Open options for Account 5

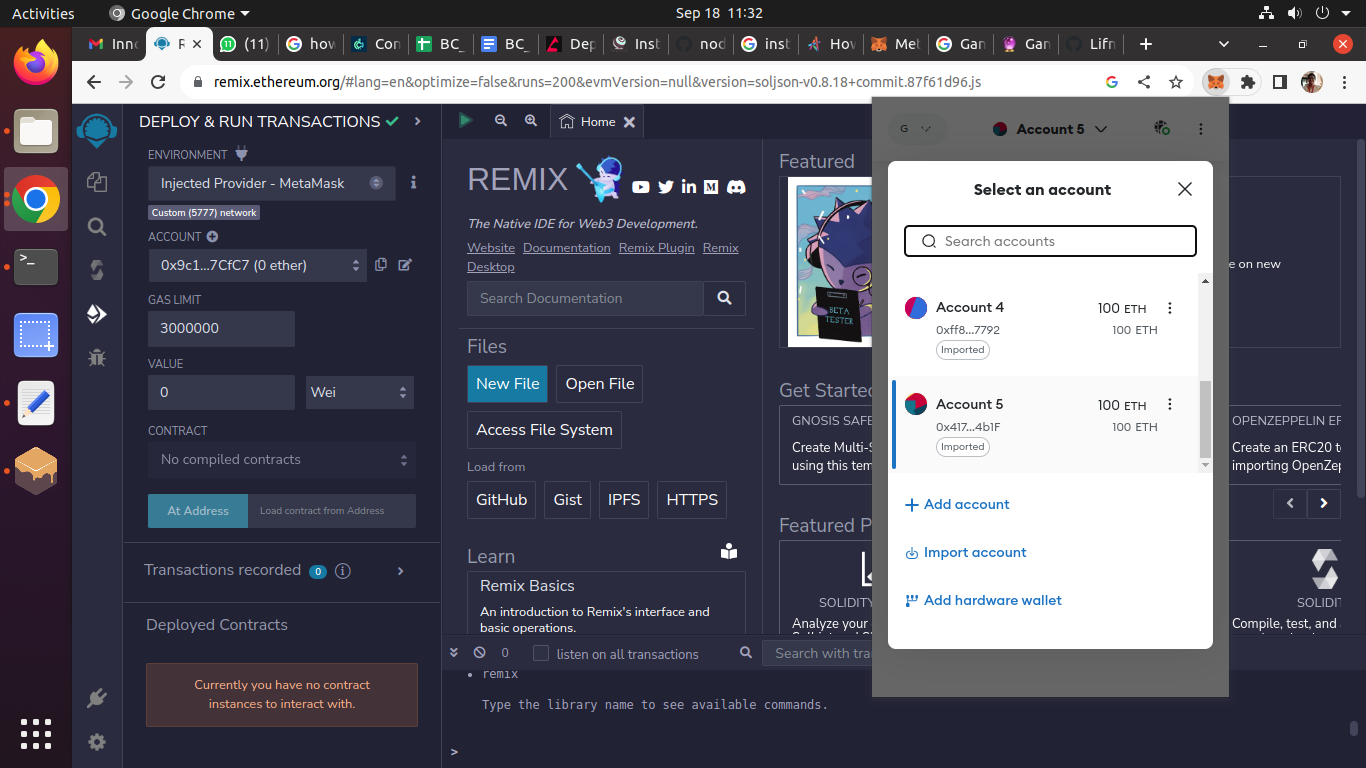[1170, 405]
